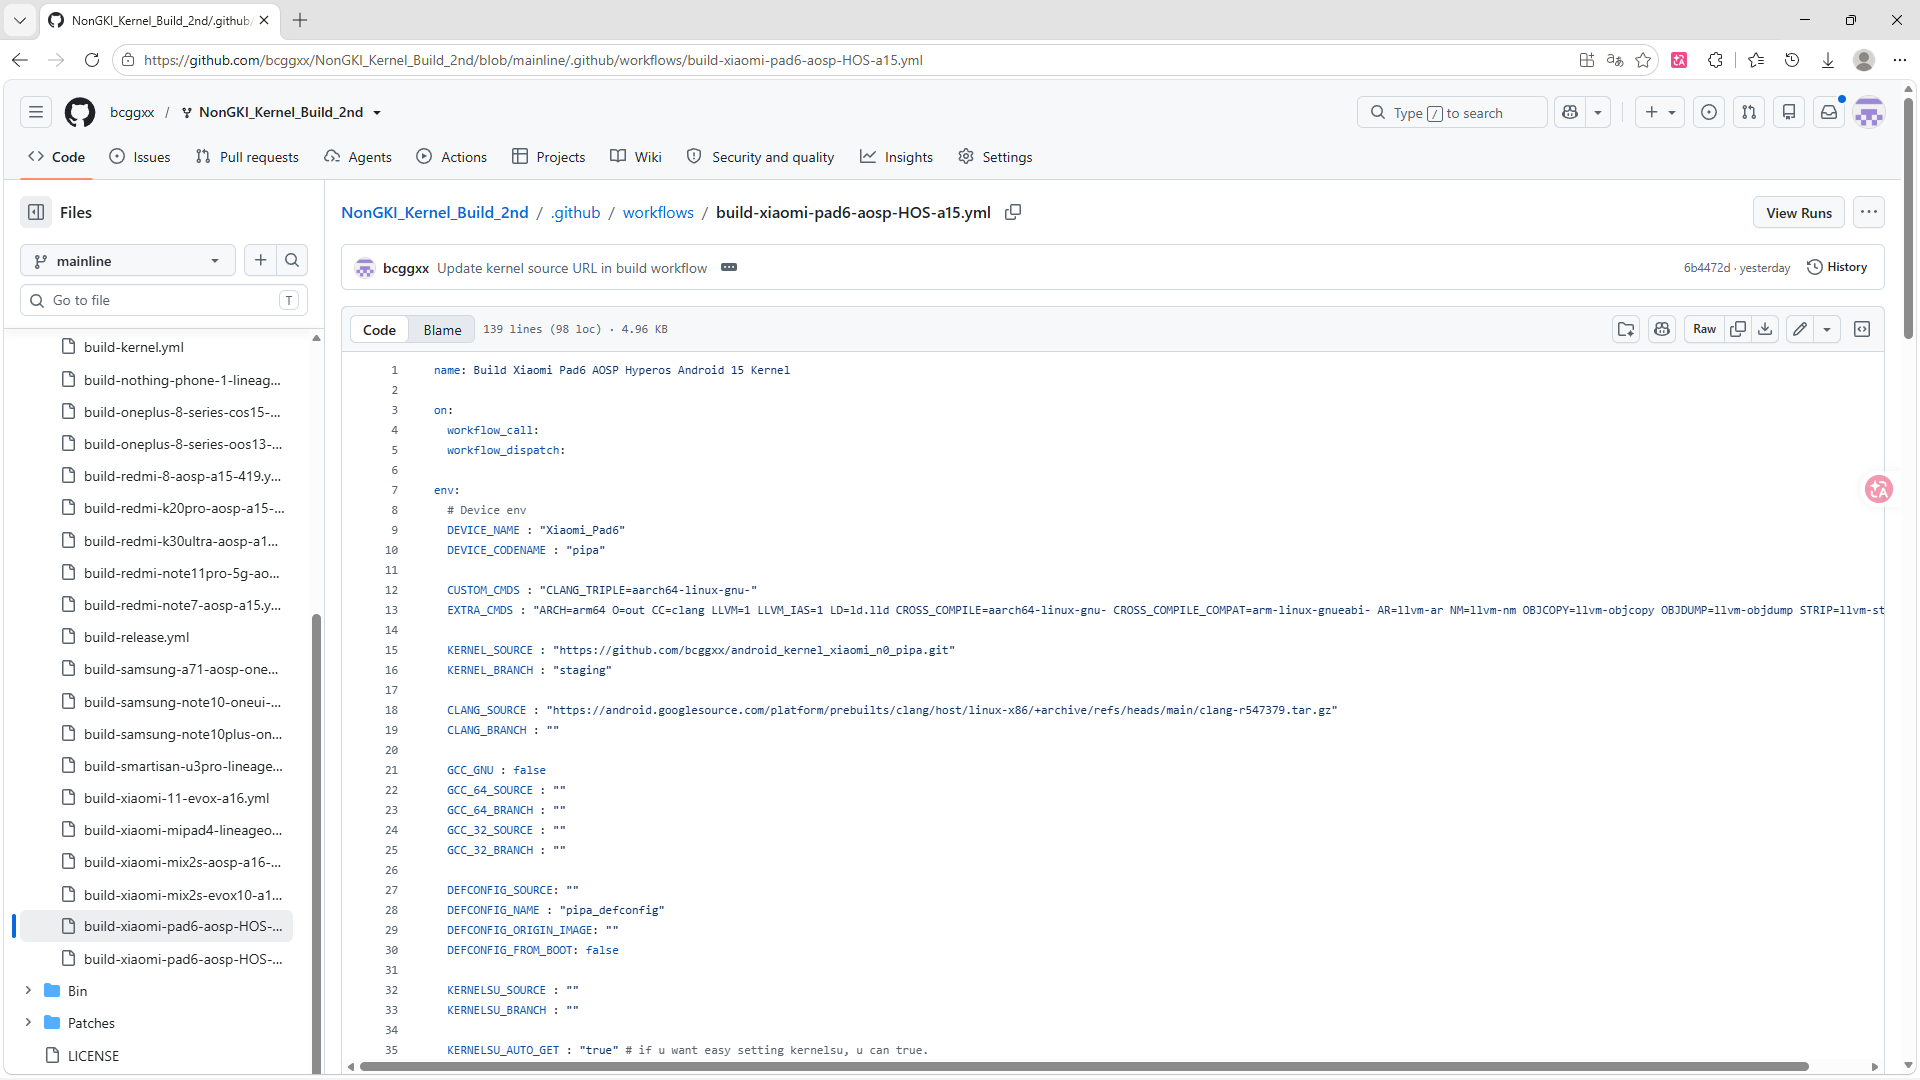The height and width of the screenshot is (1080, 1920).
Task: Open the Actions tab
Action: pyautogui.click(x=452, y=157)
